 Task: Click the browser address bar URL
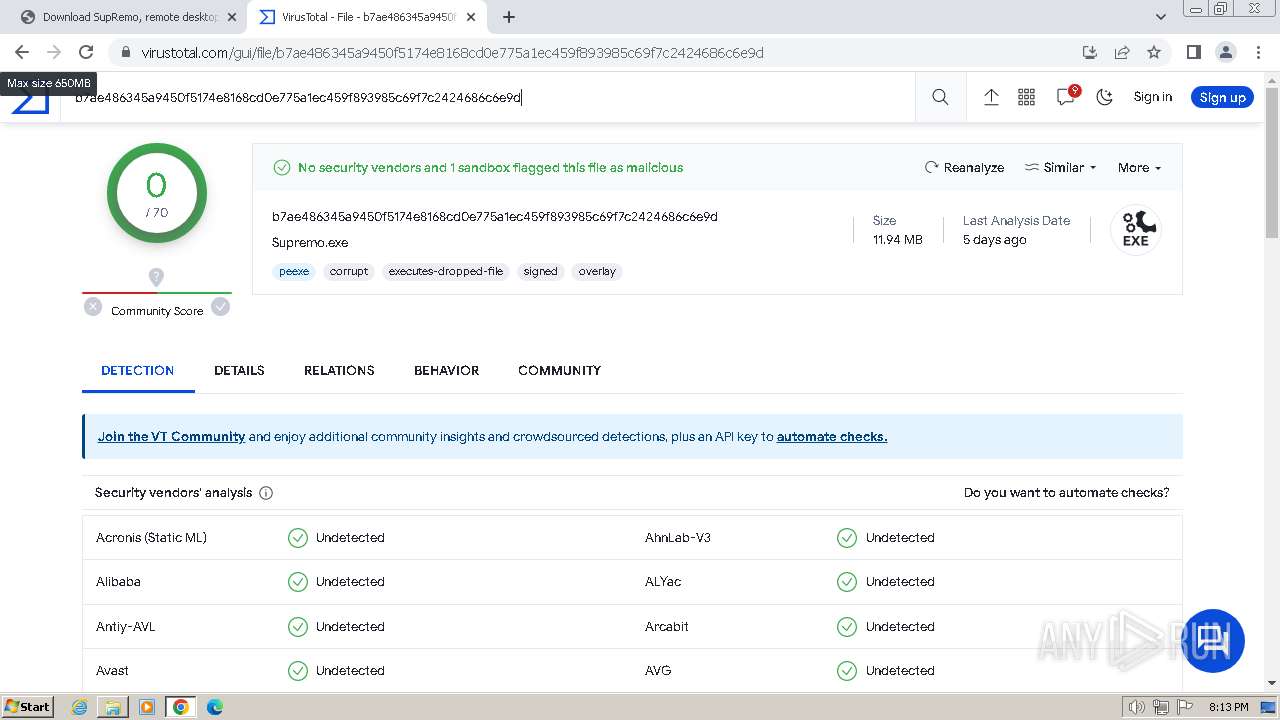coord(452,52)
